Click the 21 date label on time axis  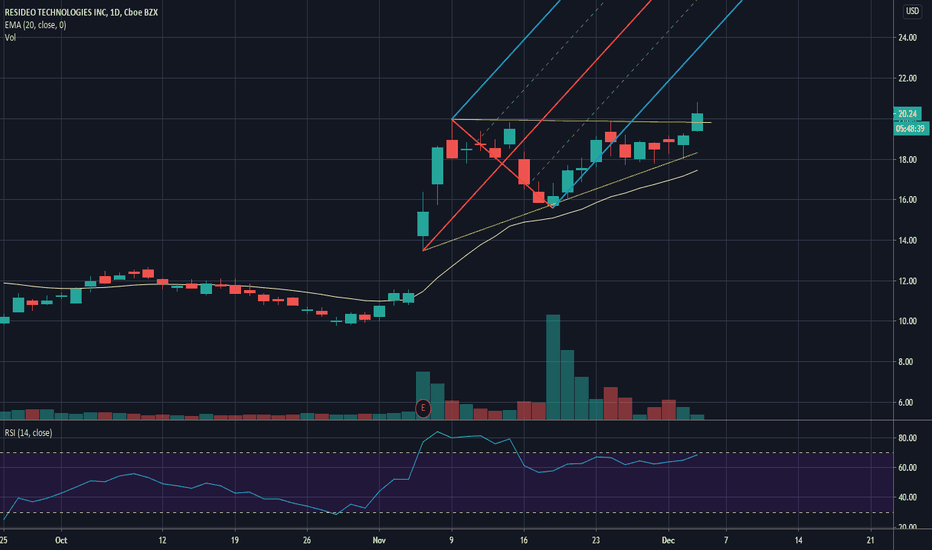click(871, 540)
